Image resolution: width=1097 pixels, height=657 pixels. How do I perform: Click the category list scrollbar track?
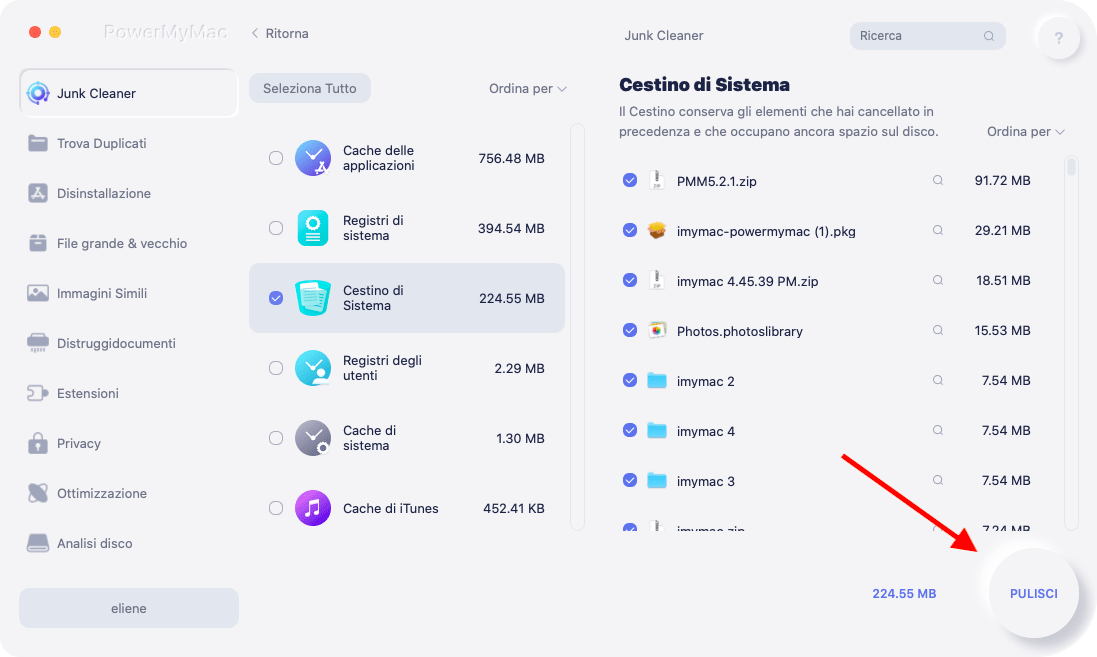point(577,327)
